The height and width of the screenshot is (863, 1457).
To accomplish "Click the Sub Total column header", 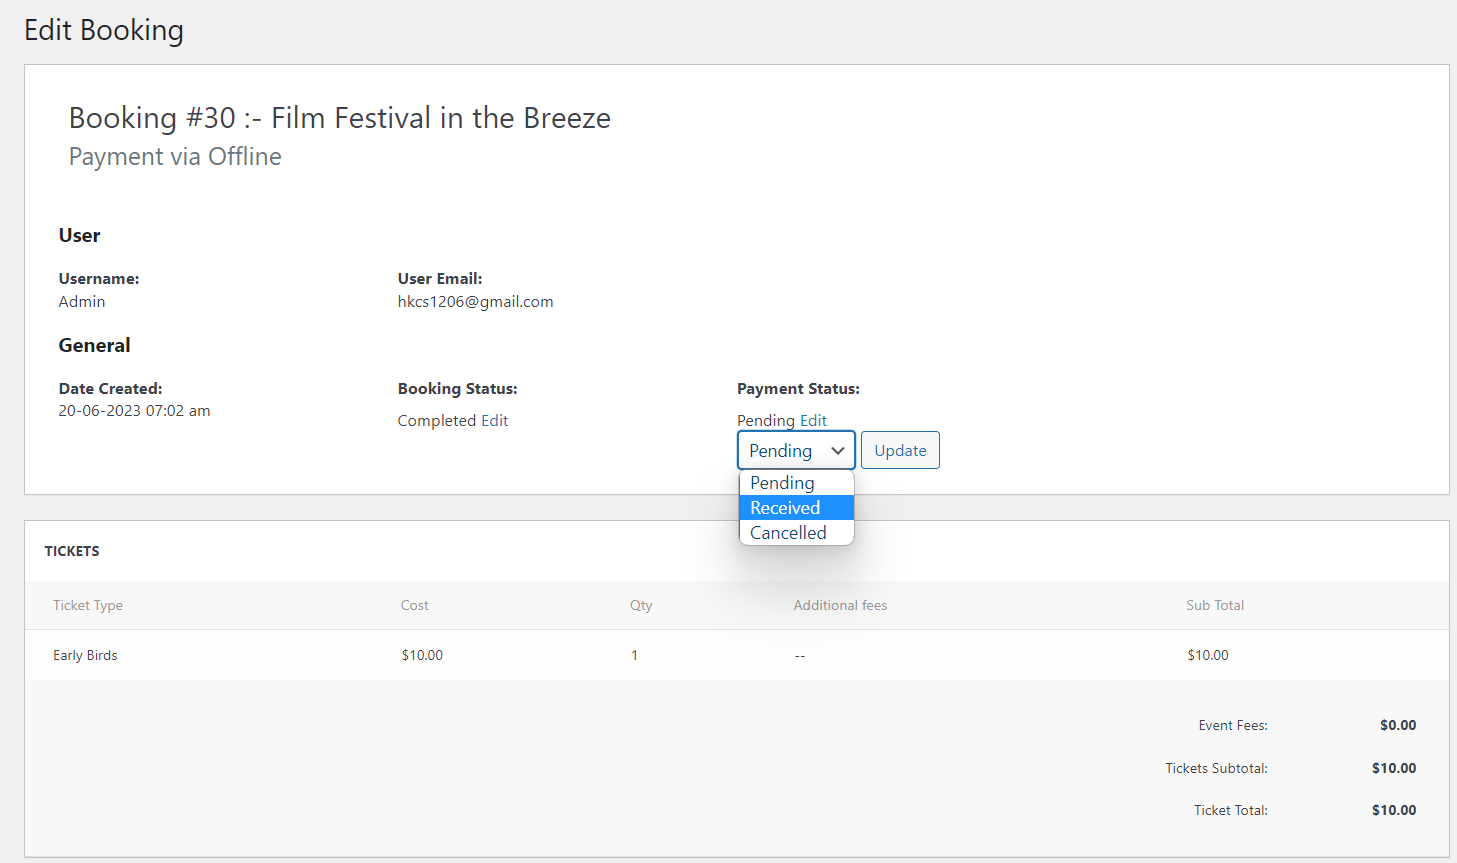I will 1215,605.
